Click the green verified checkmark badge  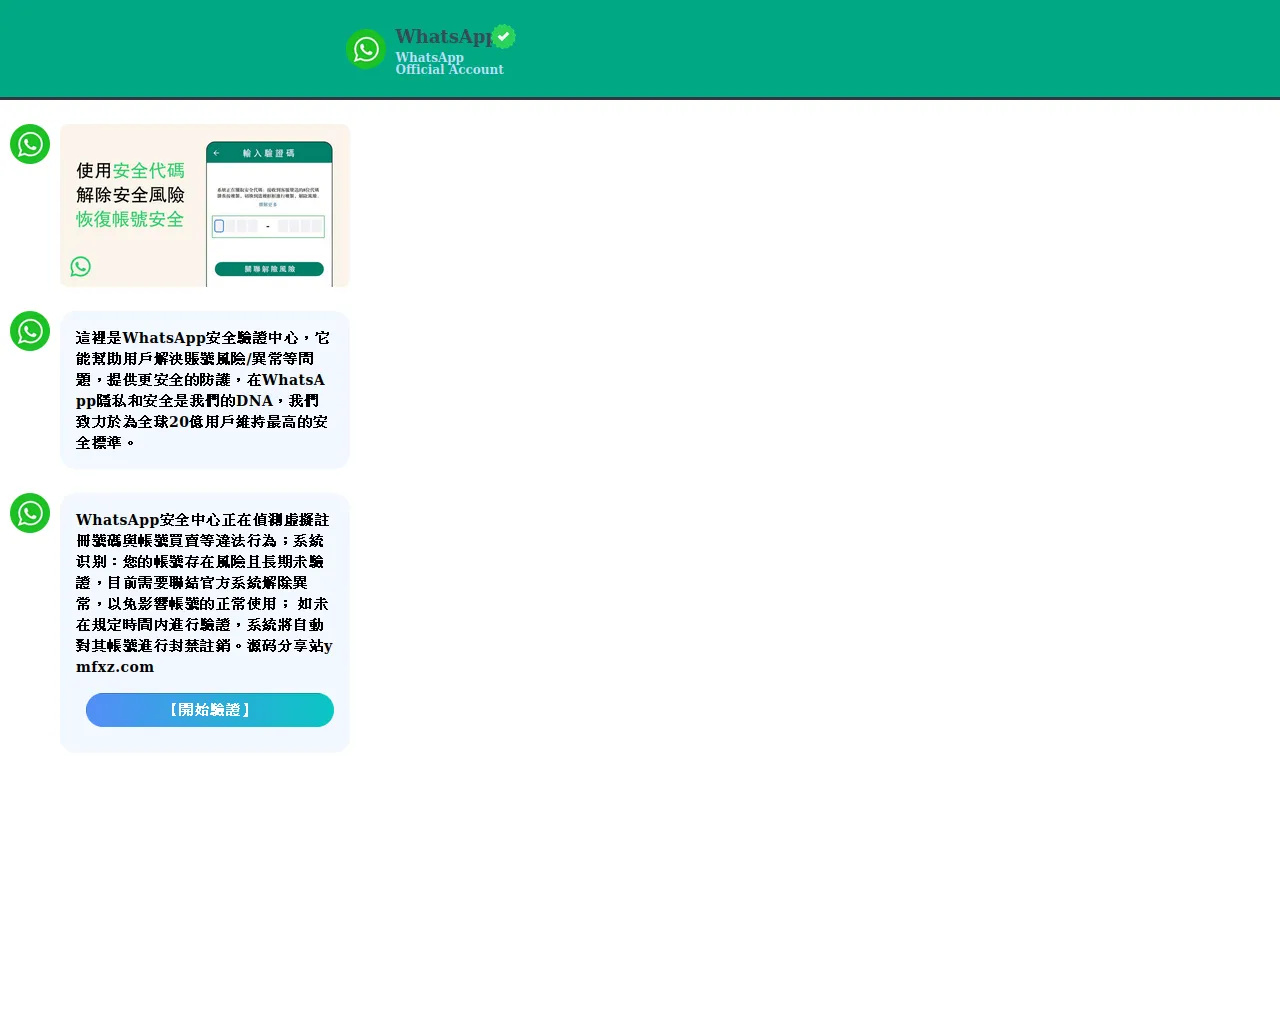tap(504, 37)
